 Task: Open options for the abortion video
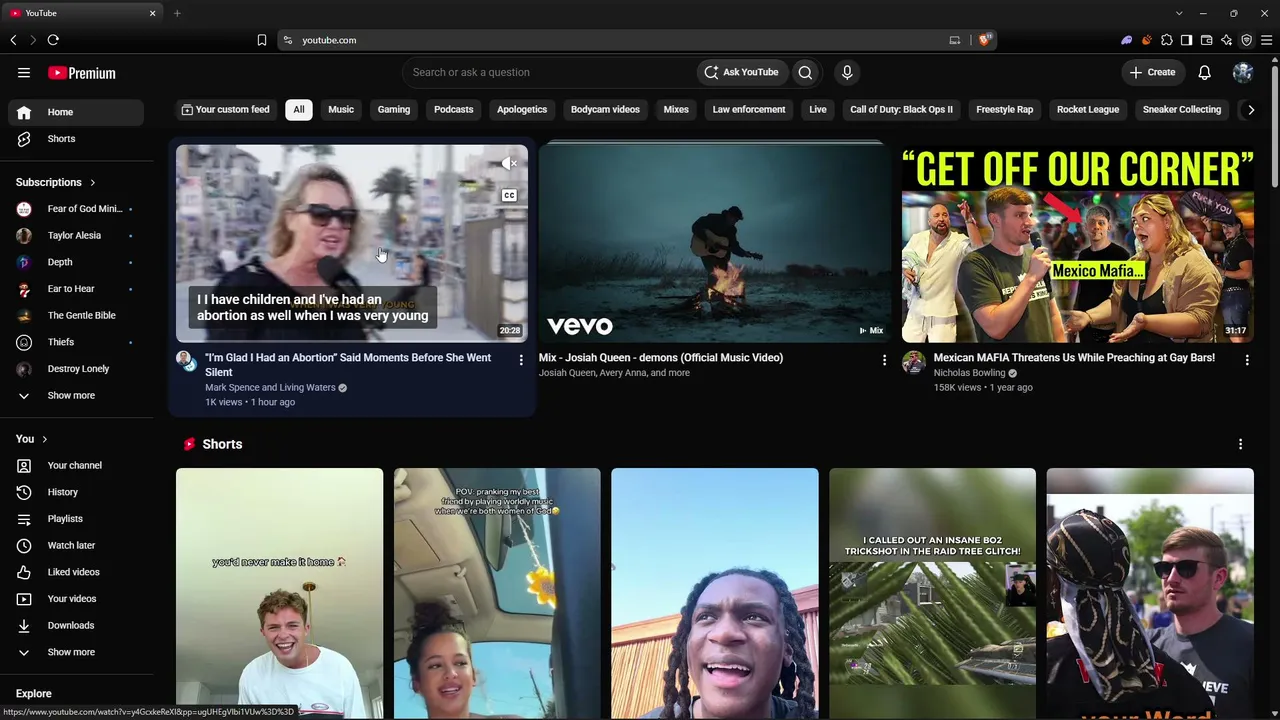521,359
